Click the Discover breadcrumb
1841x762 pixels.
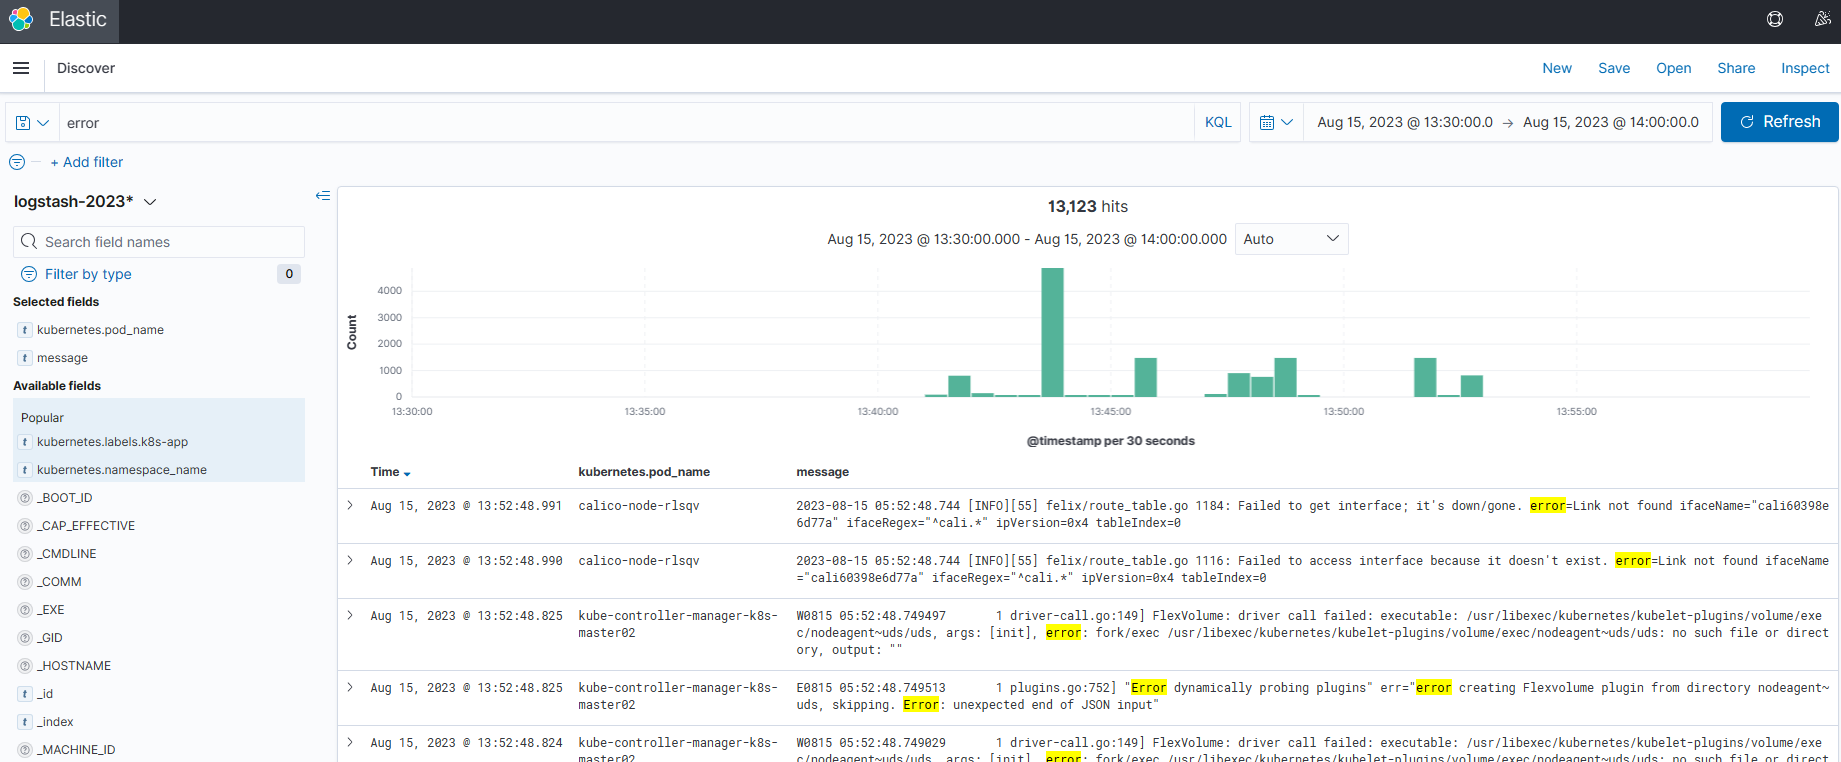click(86, 68)
